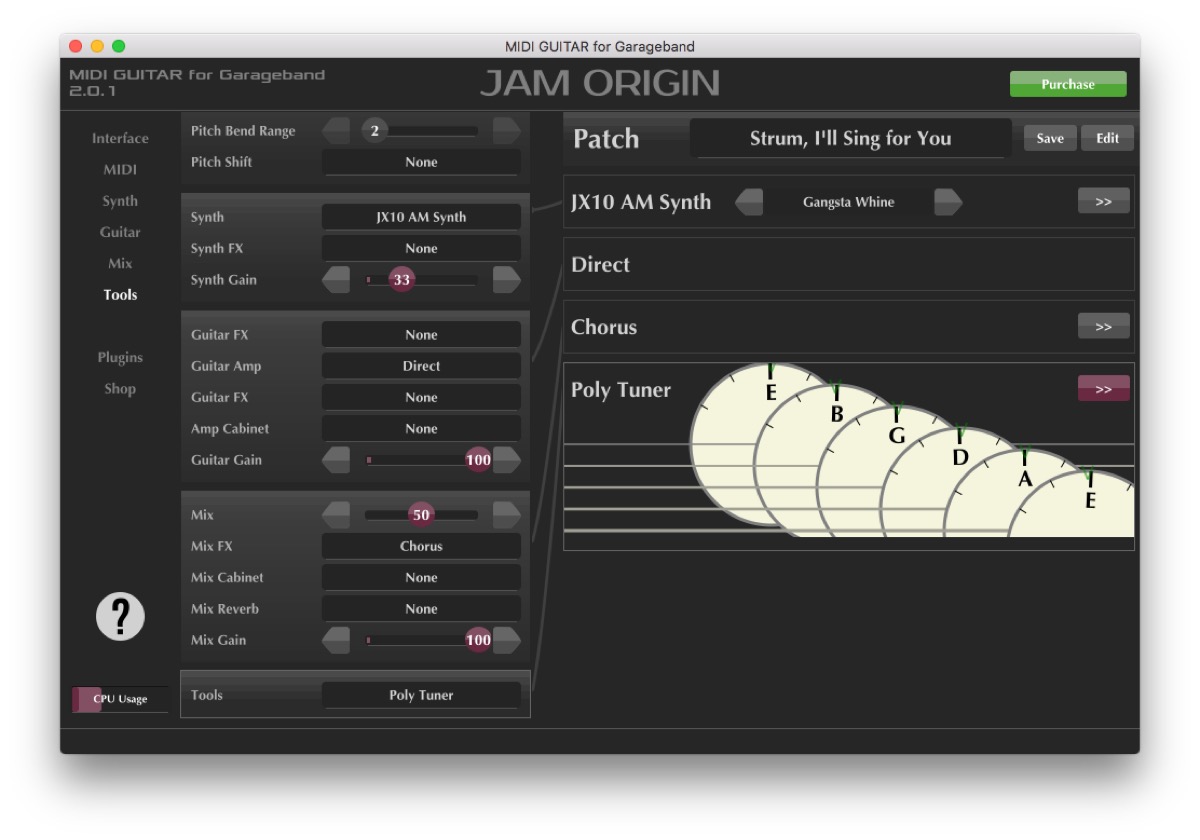Select next JX10 AM Synth preset
The width and height of the screenshot is (1200, 840).
click(948, 202)
